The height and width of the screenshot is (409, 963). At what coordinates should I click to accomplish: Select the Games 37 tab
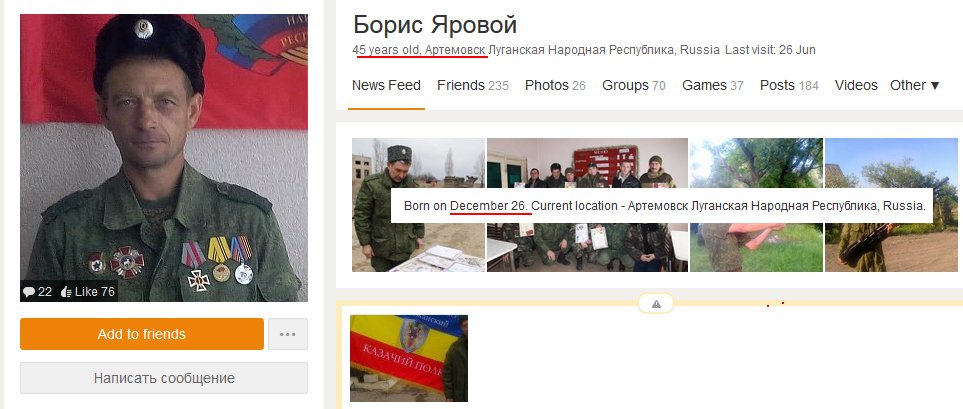click(x=713, y=85)
